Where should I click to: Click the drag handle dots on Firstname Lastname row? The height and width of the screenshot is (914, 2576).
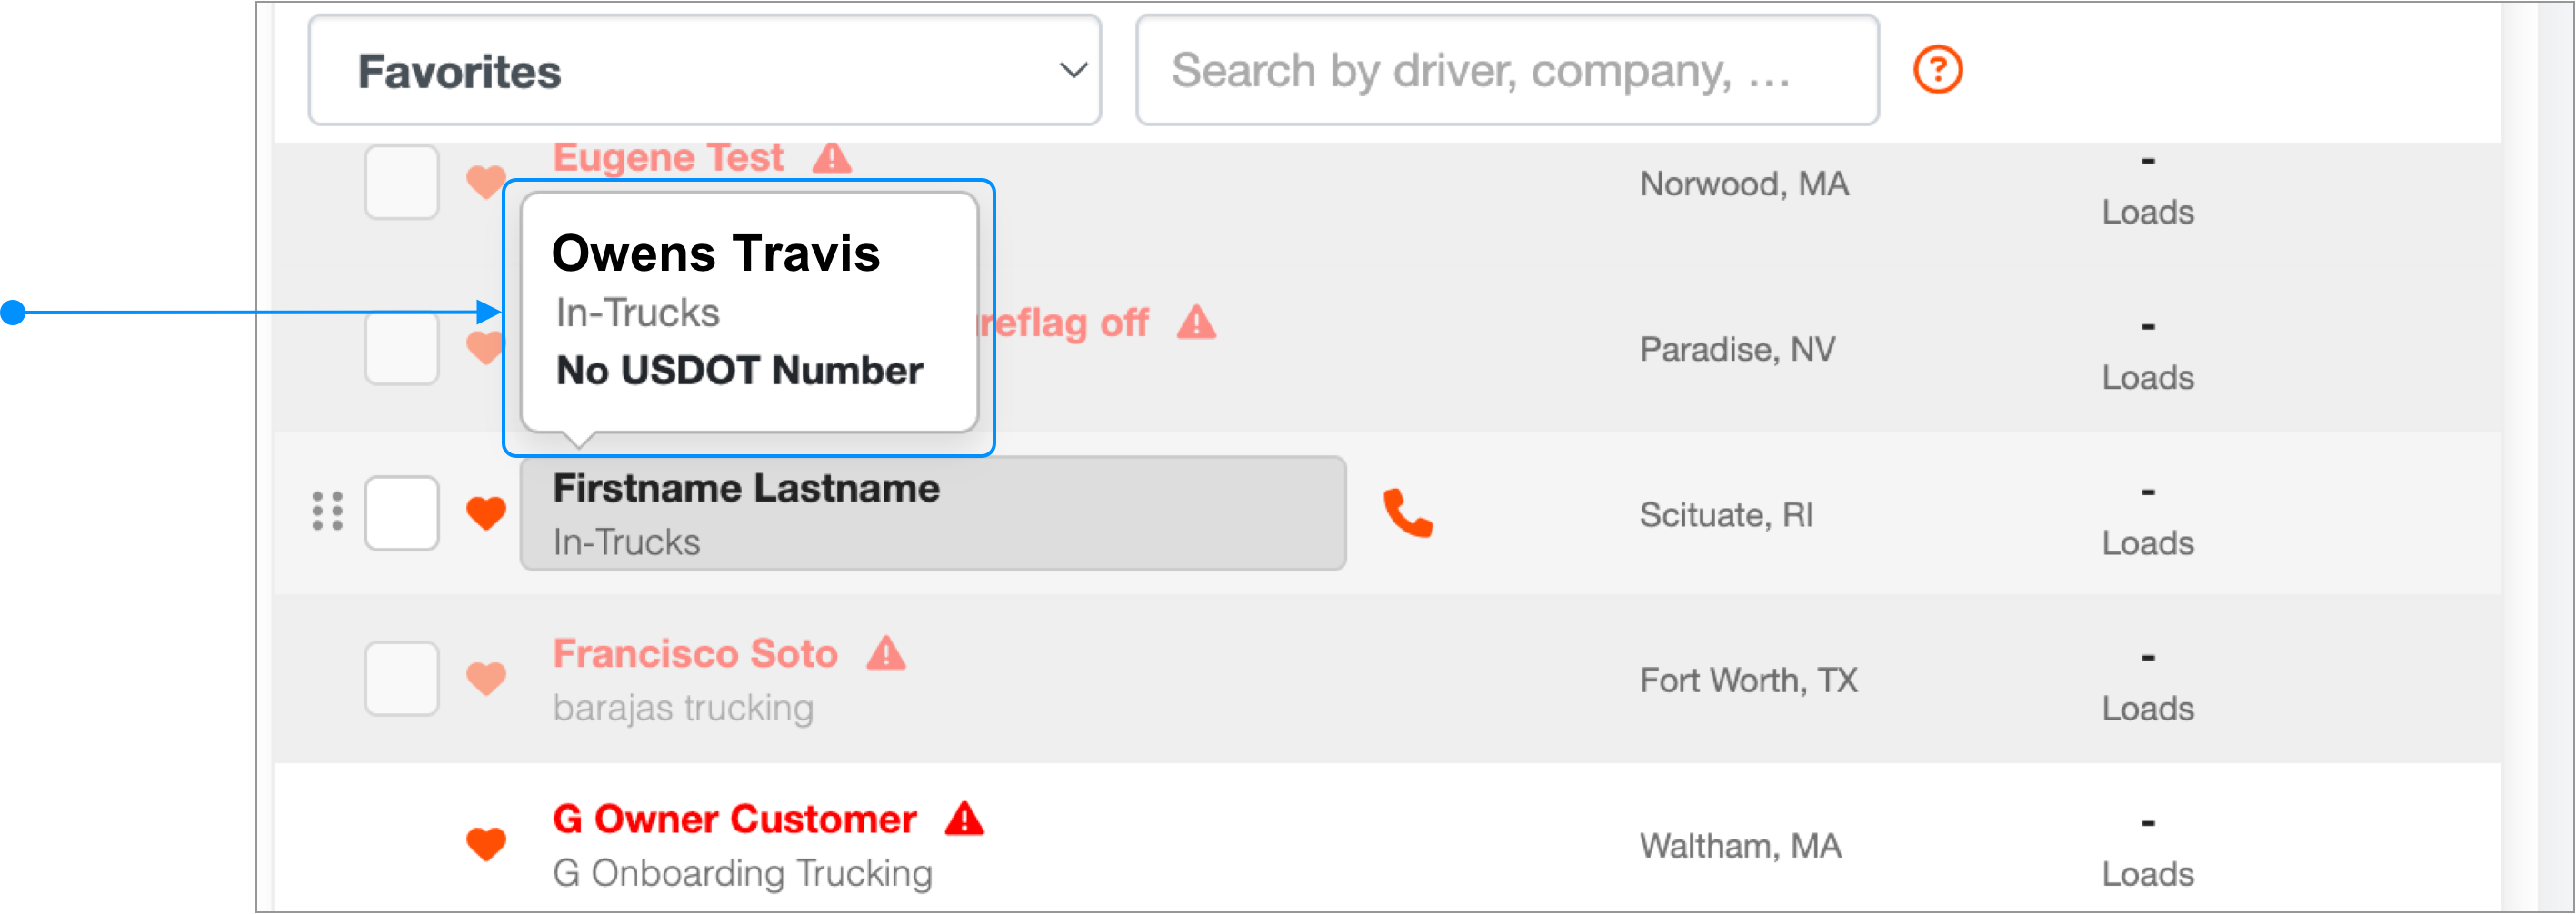pos(327,511)
